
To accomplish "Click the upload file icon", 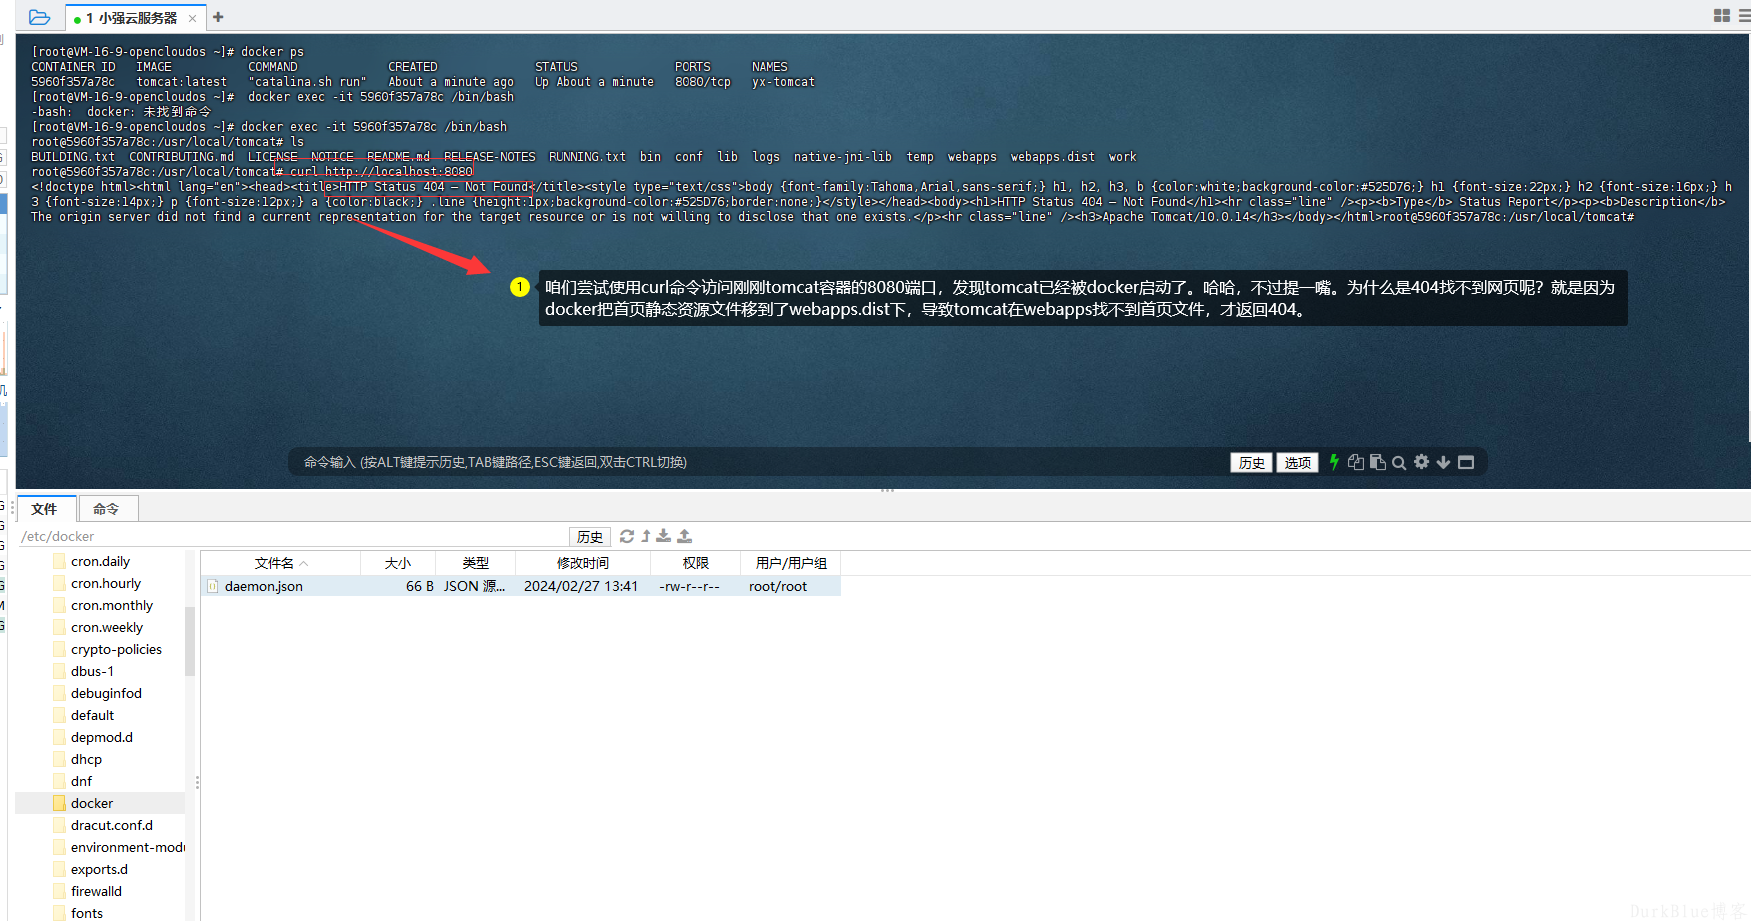I will 685,536.
